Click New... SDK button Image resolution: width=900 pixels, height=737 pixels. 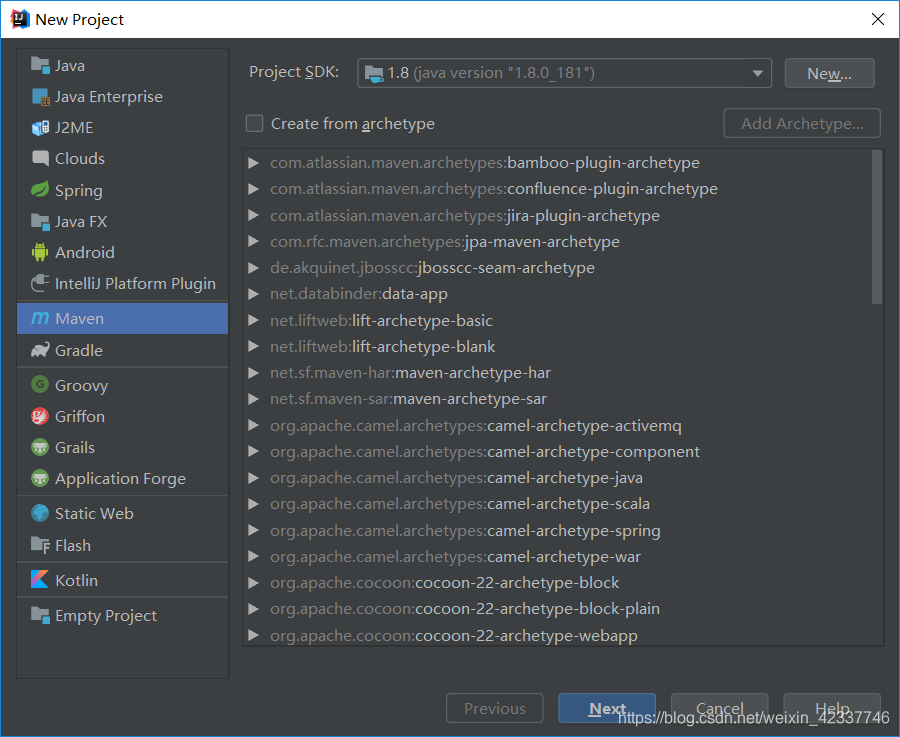tap(829, 73)
